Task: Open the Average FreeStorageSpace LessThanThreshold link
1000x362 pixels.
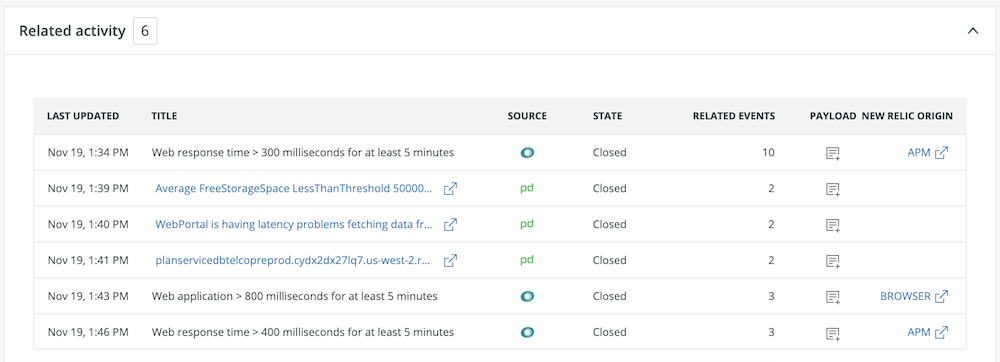Action: pyautogui.click(x=294, y=189)
